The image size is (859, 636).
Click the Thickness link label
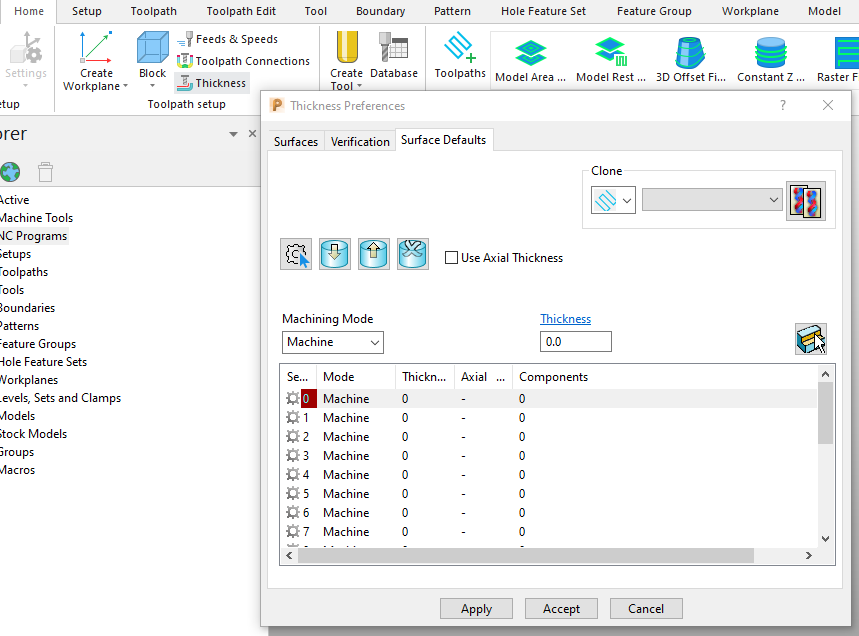pyautogui.click(x=565, y=319)
